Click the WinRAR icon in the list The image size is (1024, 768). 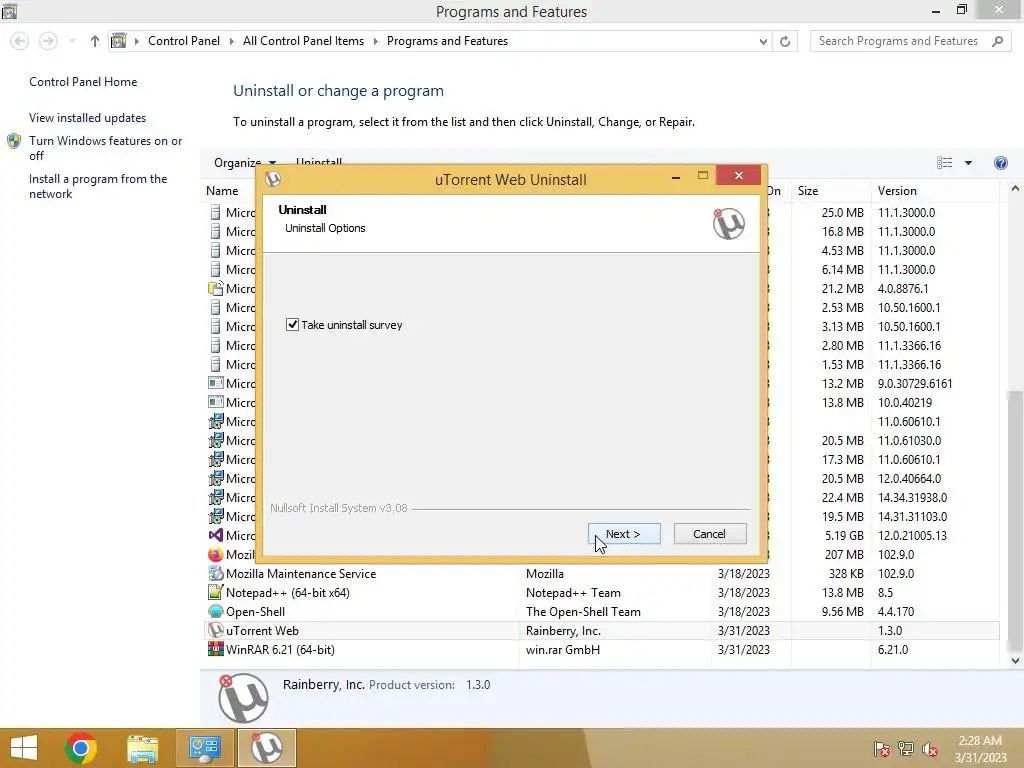pyautogui.click(x=216, y=650)
